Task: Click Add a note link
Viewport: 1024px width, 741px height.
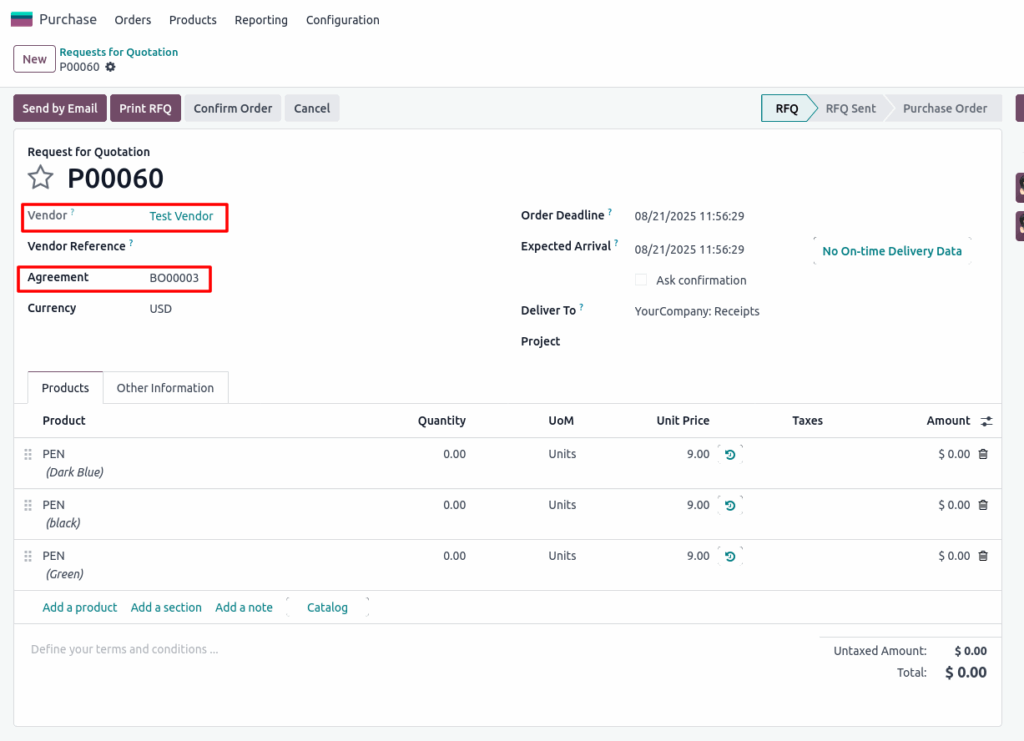Action: [x=244, y=608]
